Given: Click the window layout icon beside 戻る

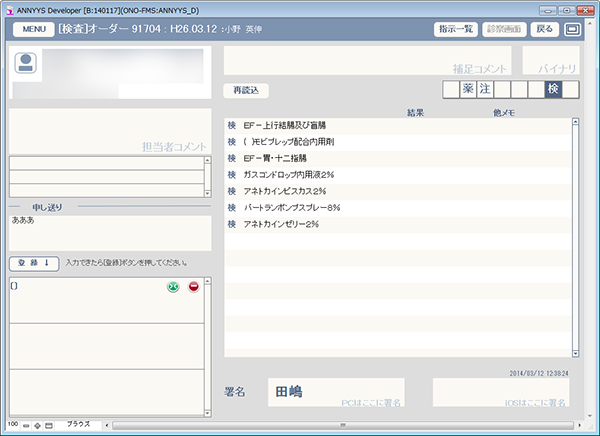Looking at the screenshot, I should tap(572, 30).
